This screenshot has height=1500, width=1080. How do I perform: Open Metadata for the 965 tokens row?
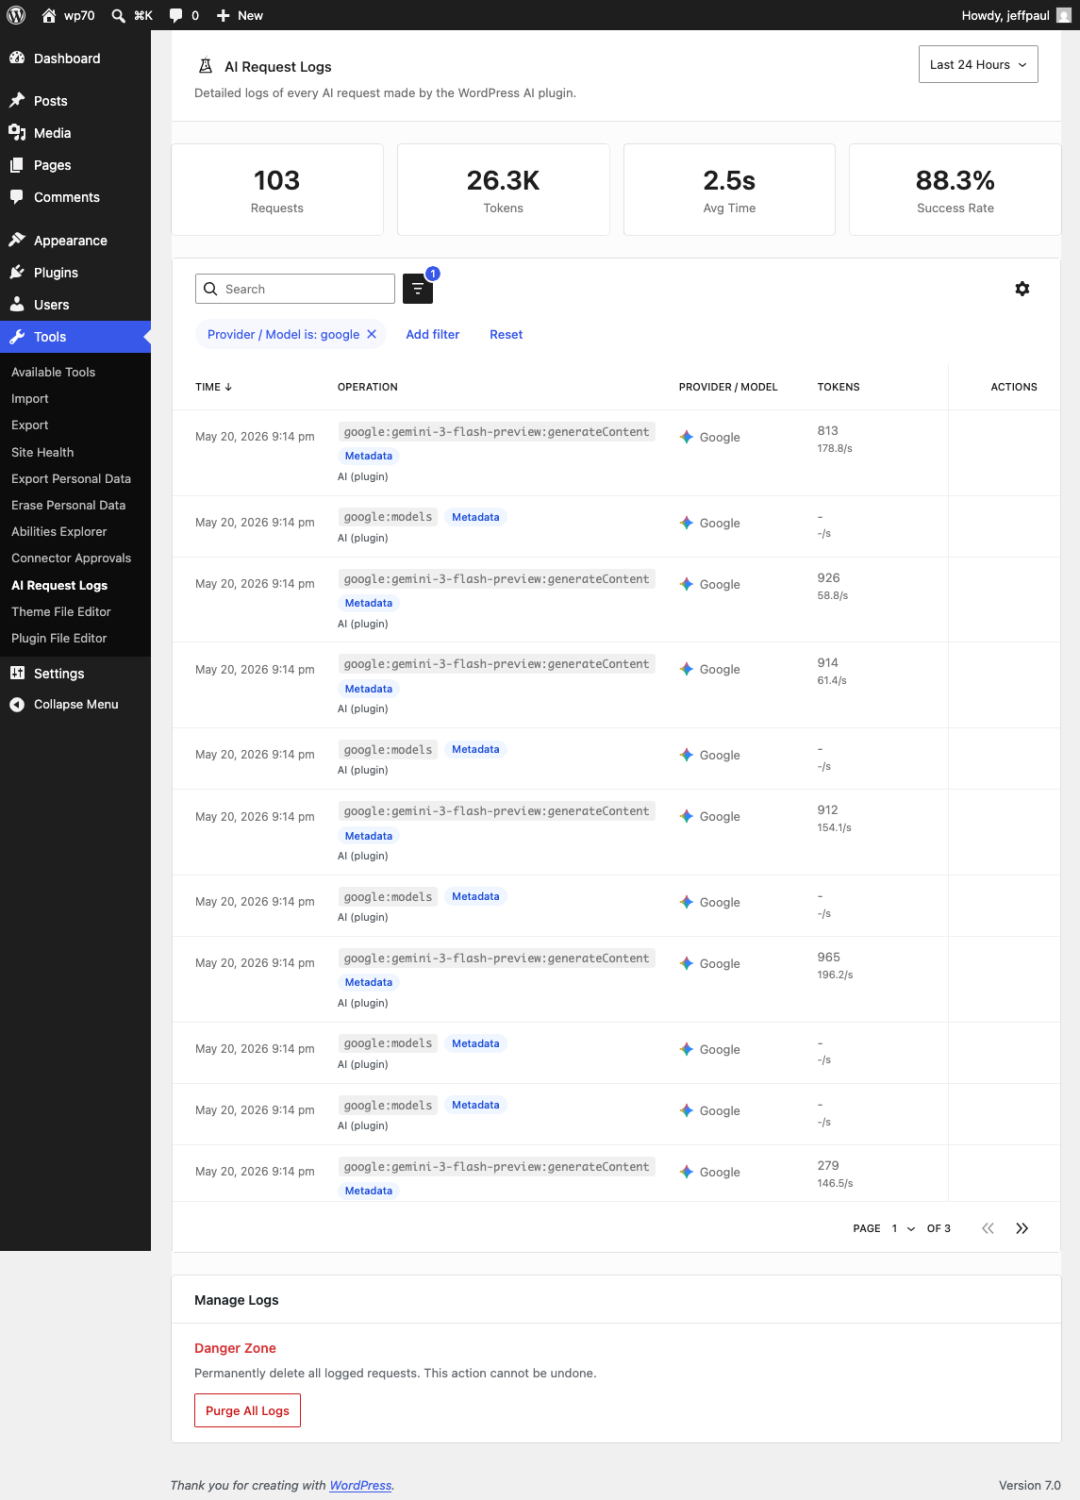(369, 983)
